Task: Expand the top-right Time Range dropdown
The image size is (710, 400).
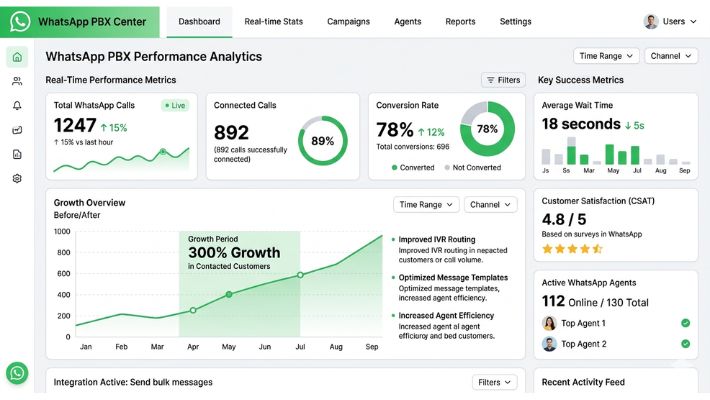Action: pos(605,57)
